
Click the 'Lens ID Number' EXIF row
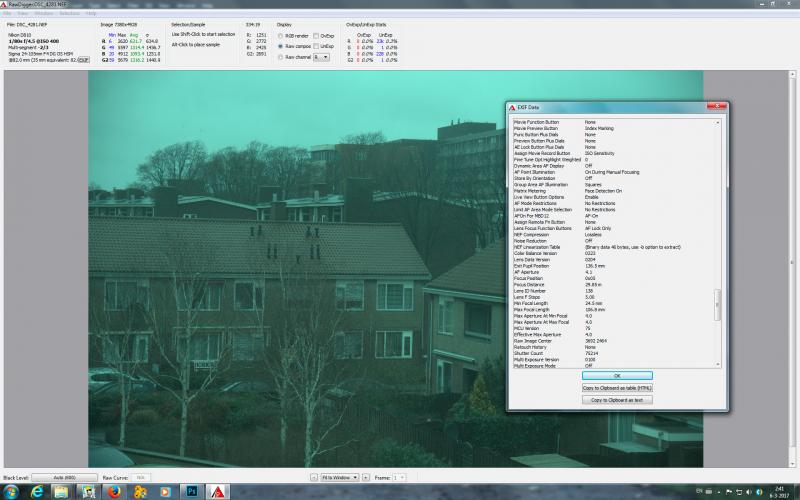pos(614,291)
